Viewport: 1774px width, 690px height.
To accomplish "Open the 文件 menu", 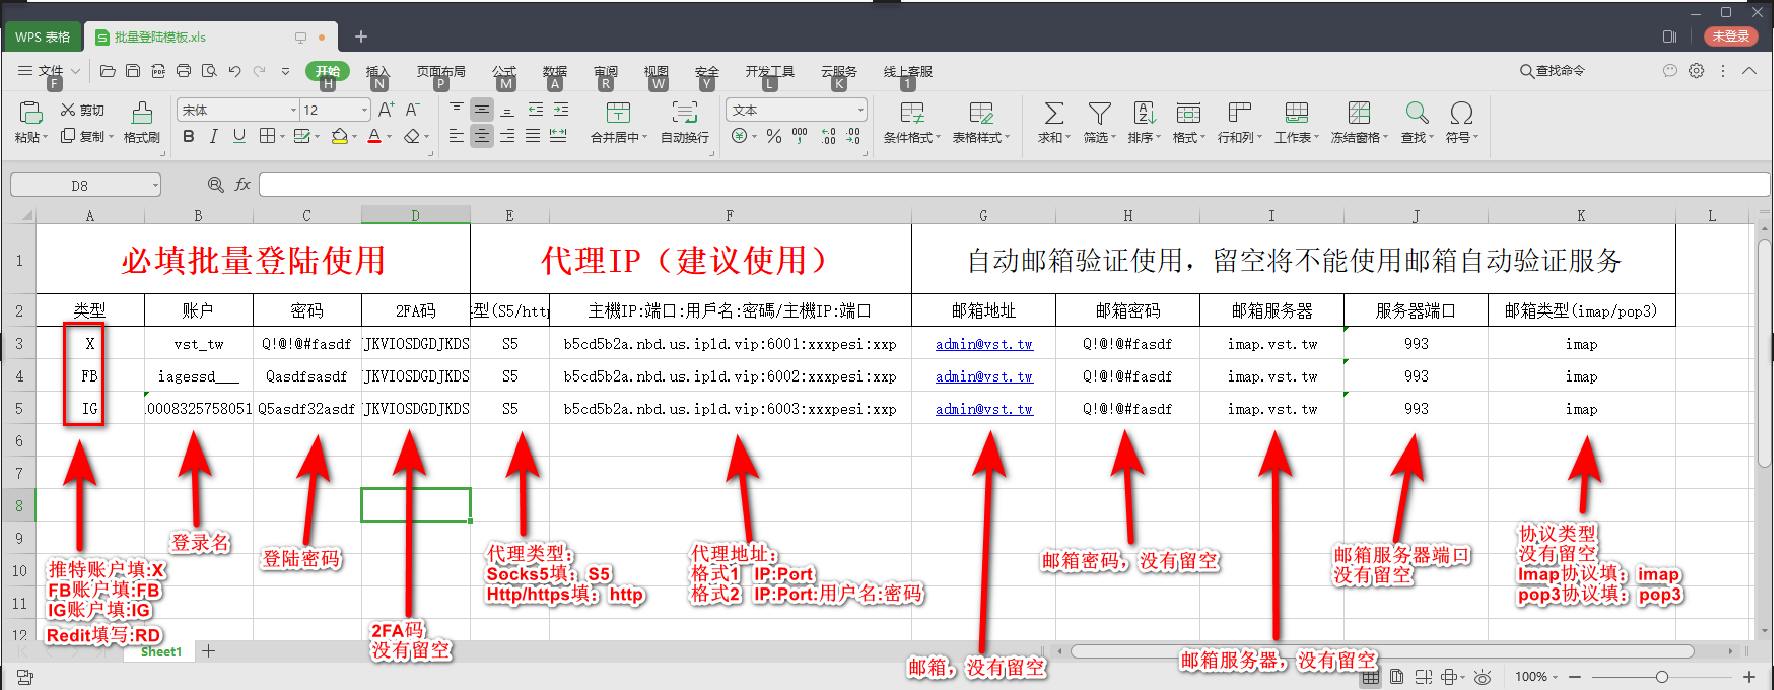I will [x=50, y=71].
